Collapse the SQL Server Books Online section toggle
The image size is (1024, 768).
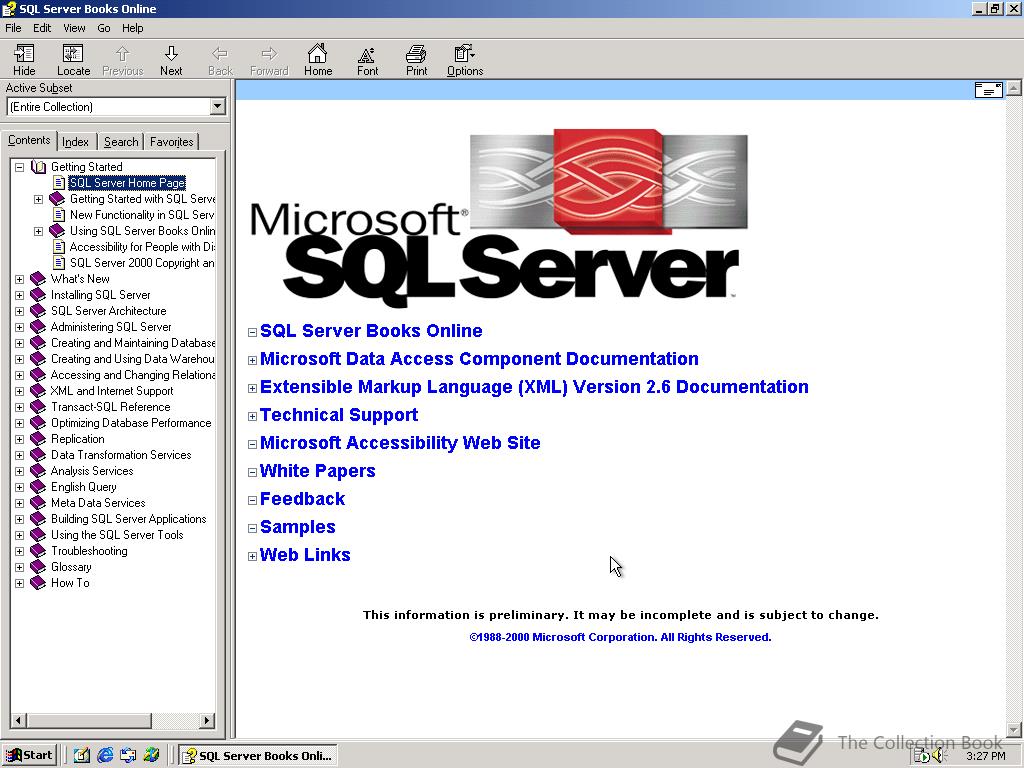(252, 332)
